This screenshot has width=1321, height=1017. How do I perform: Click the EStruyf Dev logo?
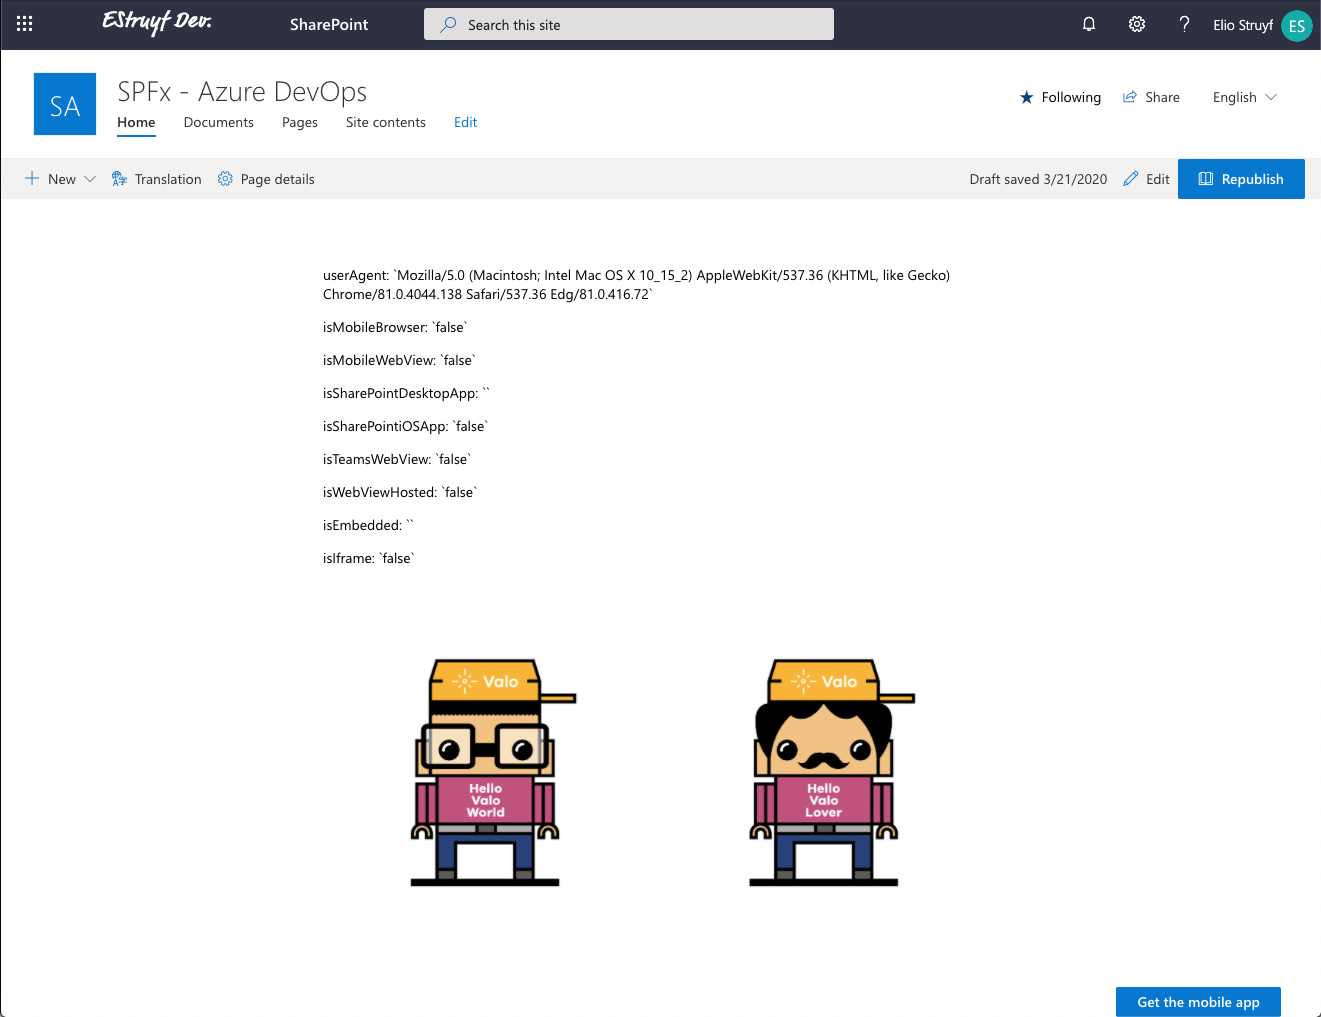coord(157,22)
